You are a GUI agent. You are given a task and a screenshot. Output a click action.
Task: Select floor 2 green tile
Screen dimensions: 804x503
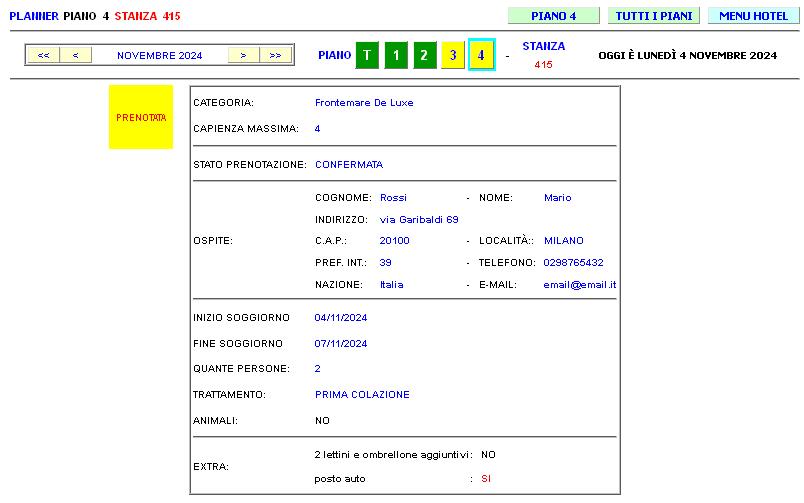(x=425, y=55)
